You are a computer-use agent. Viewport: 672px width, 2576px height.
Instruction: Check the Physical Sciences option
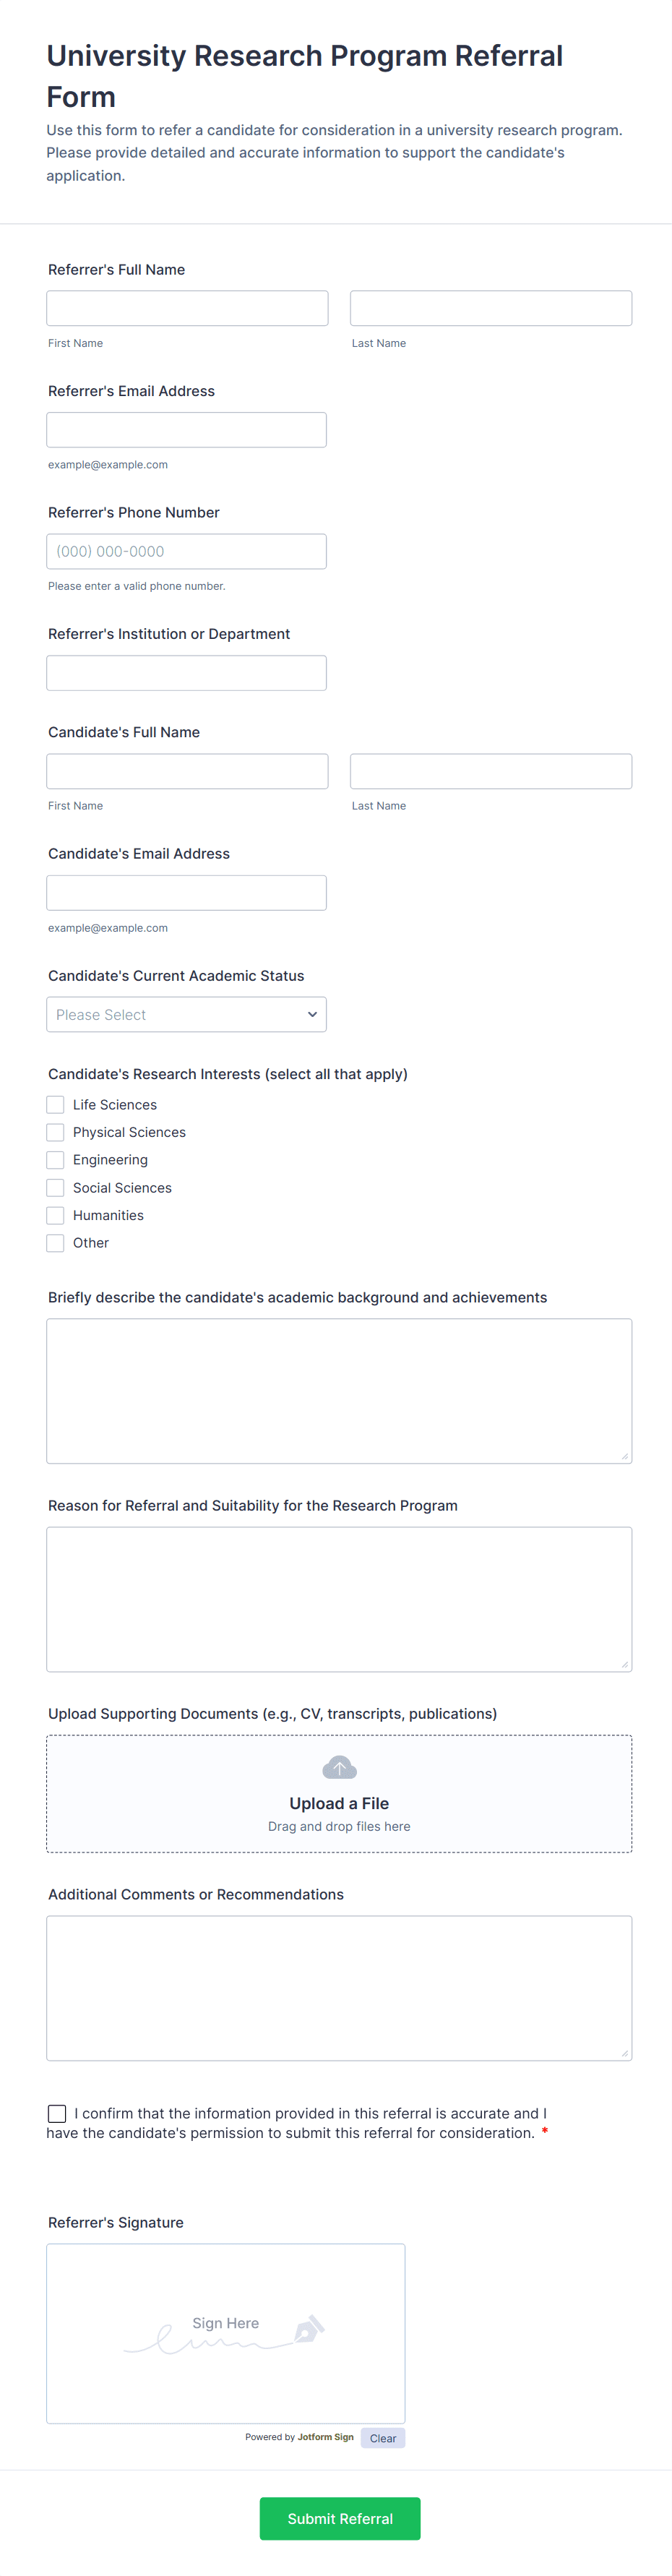click(x=55, y=1131)
